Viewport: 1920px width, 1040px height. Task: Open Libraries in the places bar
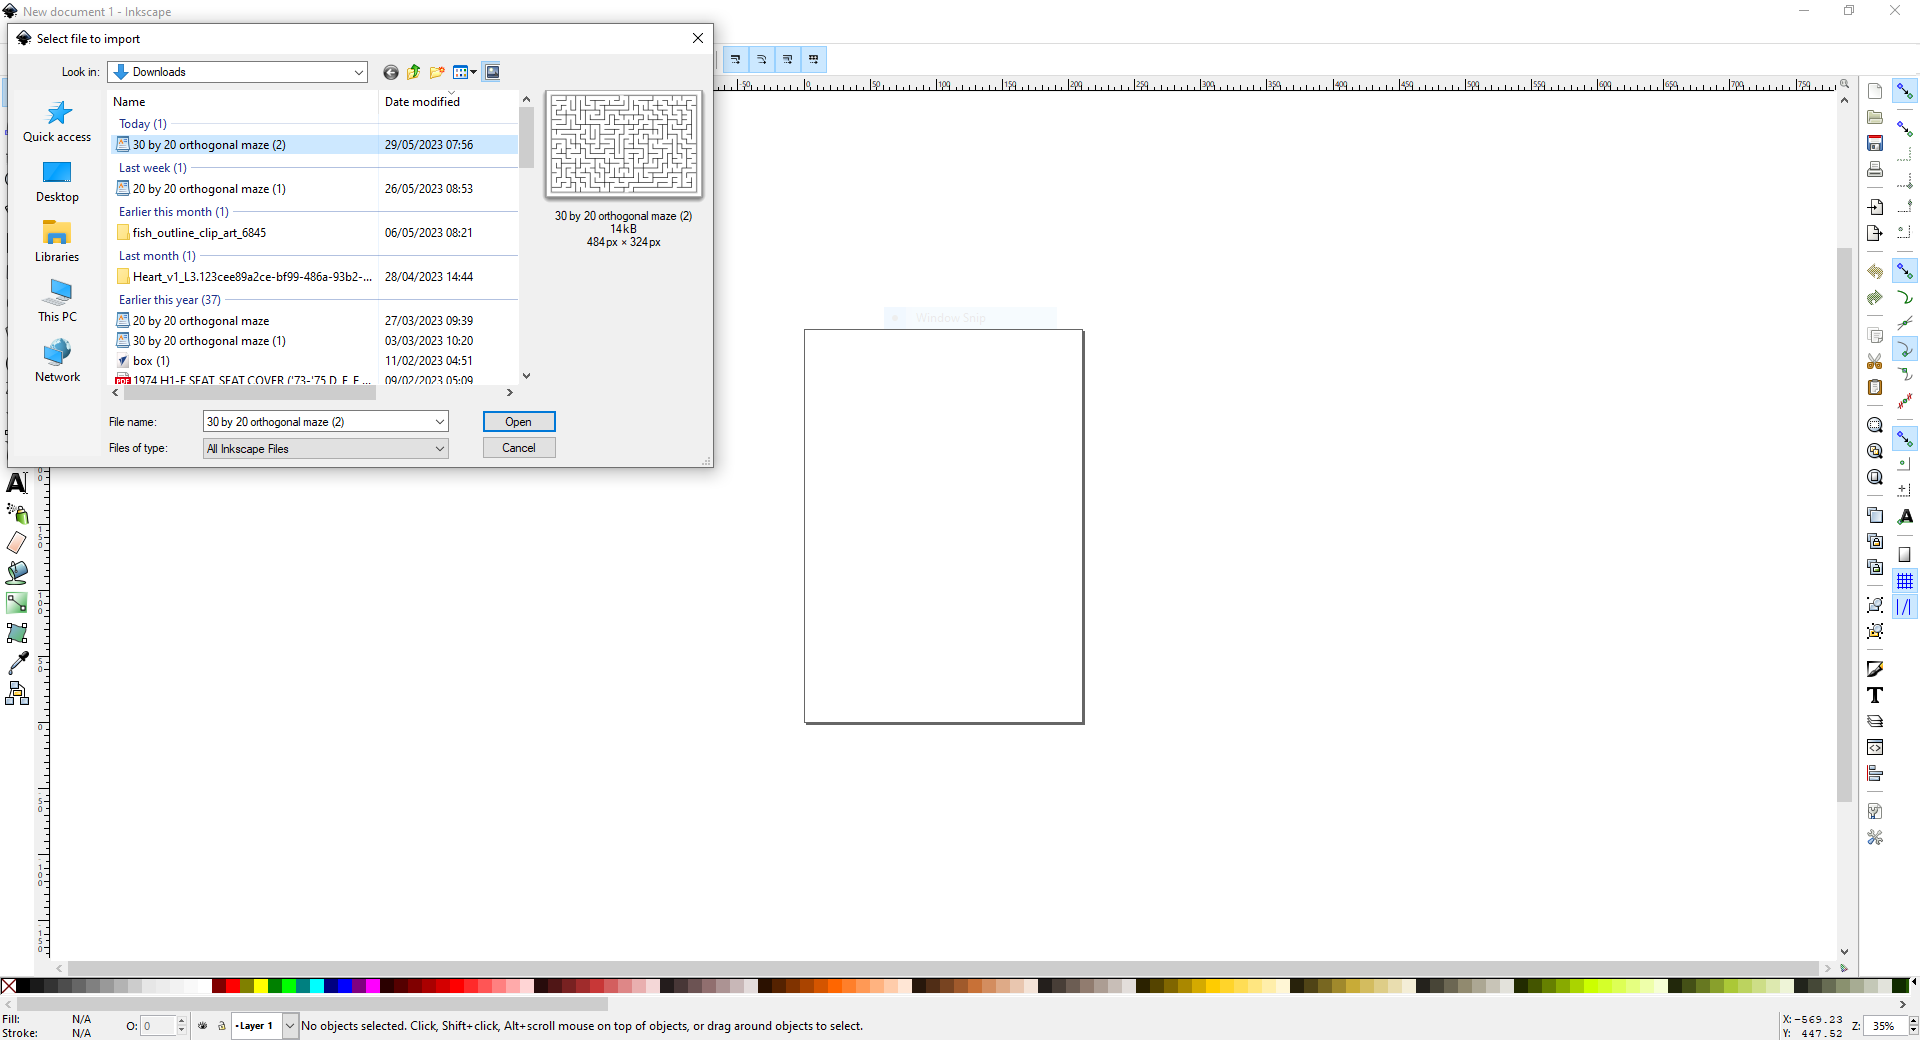click(x=57, y=242)
